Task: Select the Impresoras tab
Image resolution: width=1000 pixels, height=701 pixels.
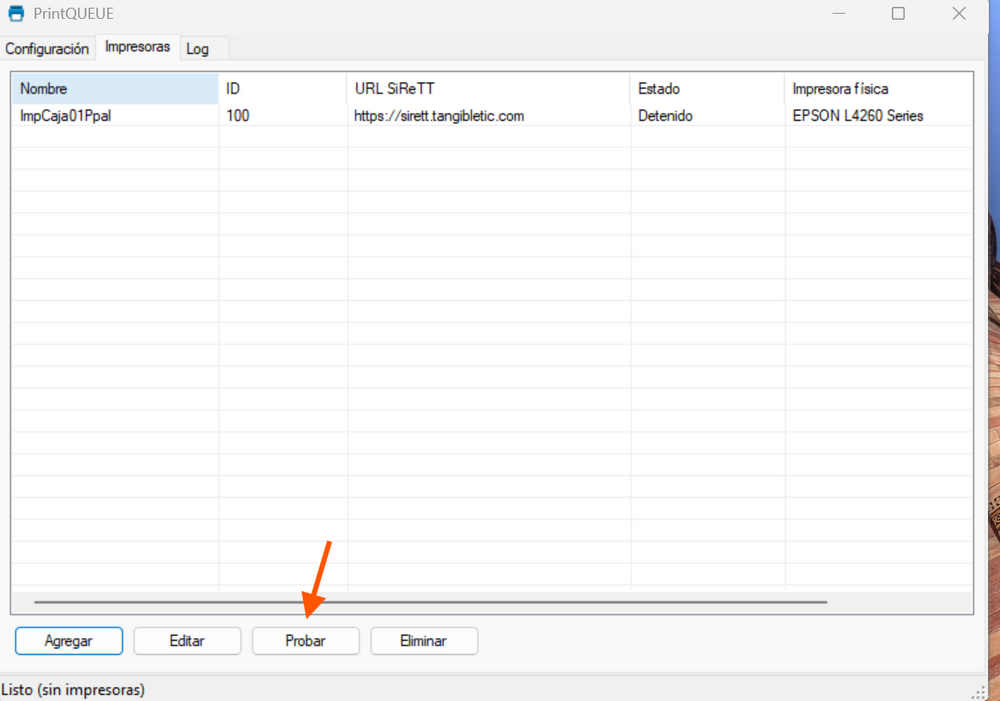Action: click(138, 47)
